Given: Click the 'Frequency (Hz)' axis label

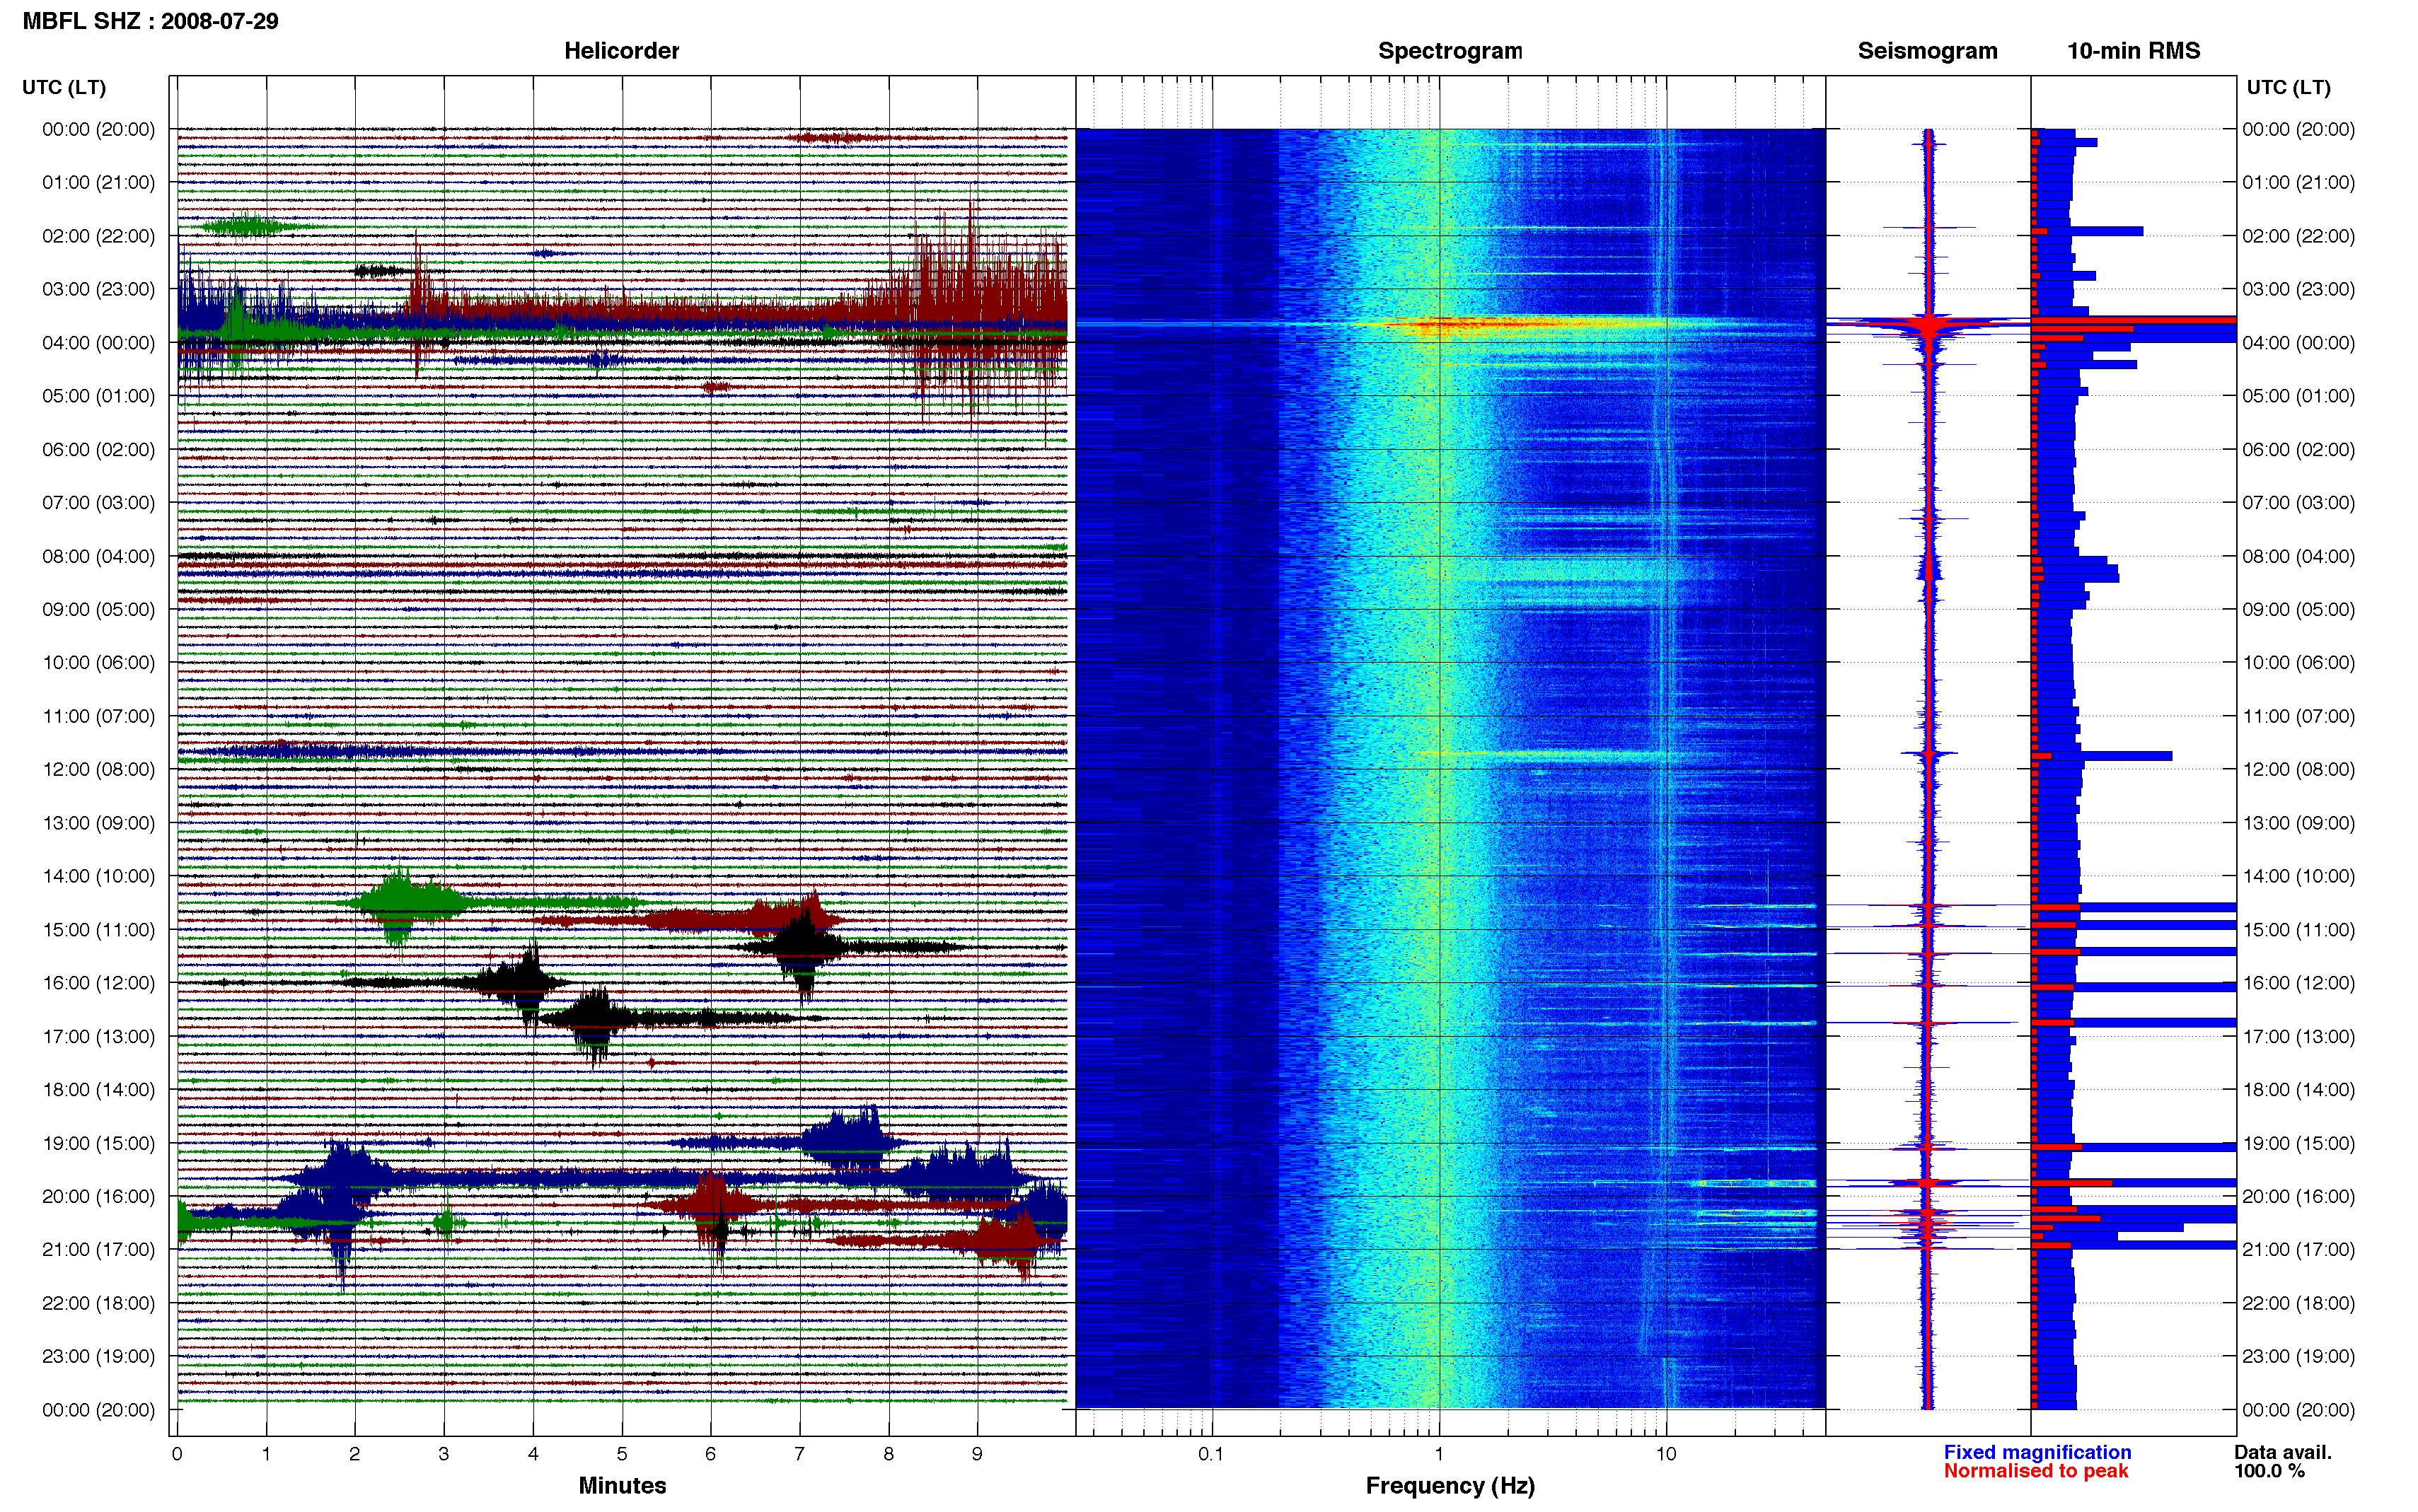Looking at the screenshot, I should click(1450, 1486).
